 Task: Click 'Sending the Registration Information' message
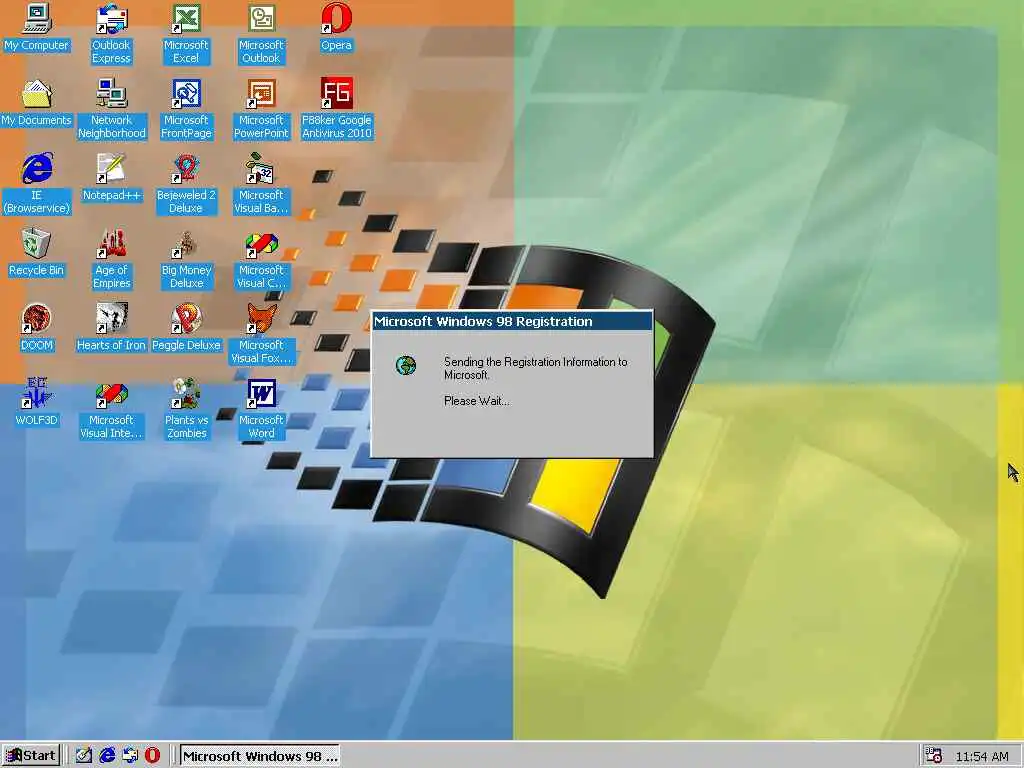tap(536, 368)
